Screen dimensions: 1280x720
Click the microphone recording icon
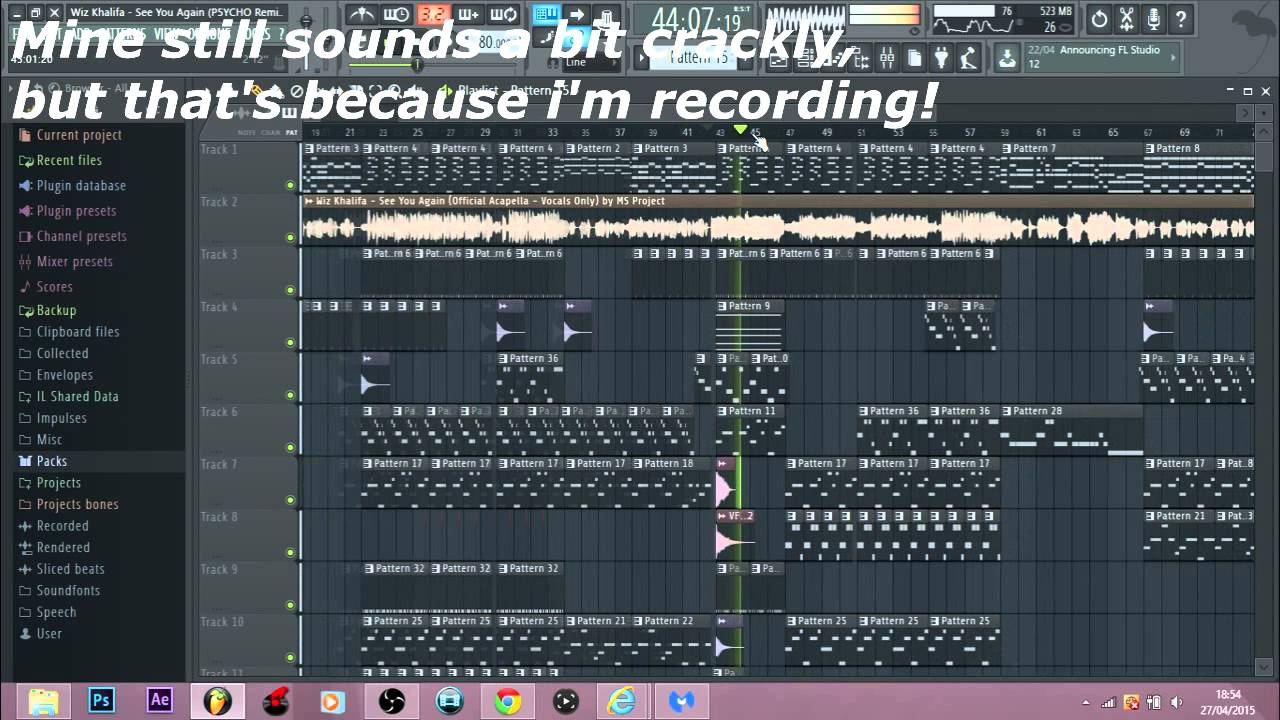pos(1153,18)
